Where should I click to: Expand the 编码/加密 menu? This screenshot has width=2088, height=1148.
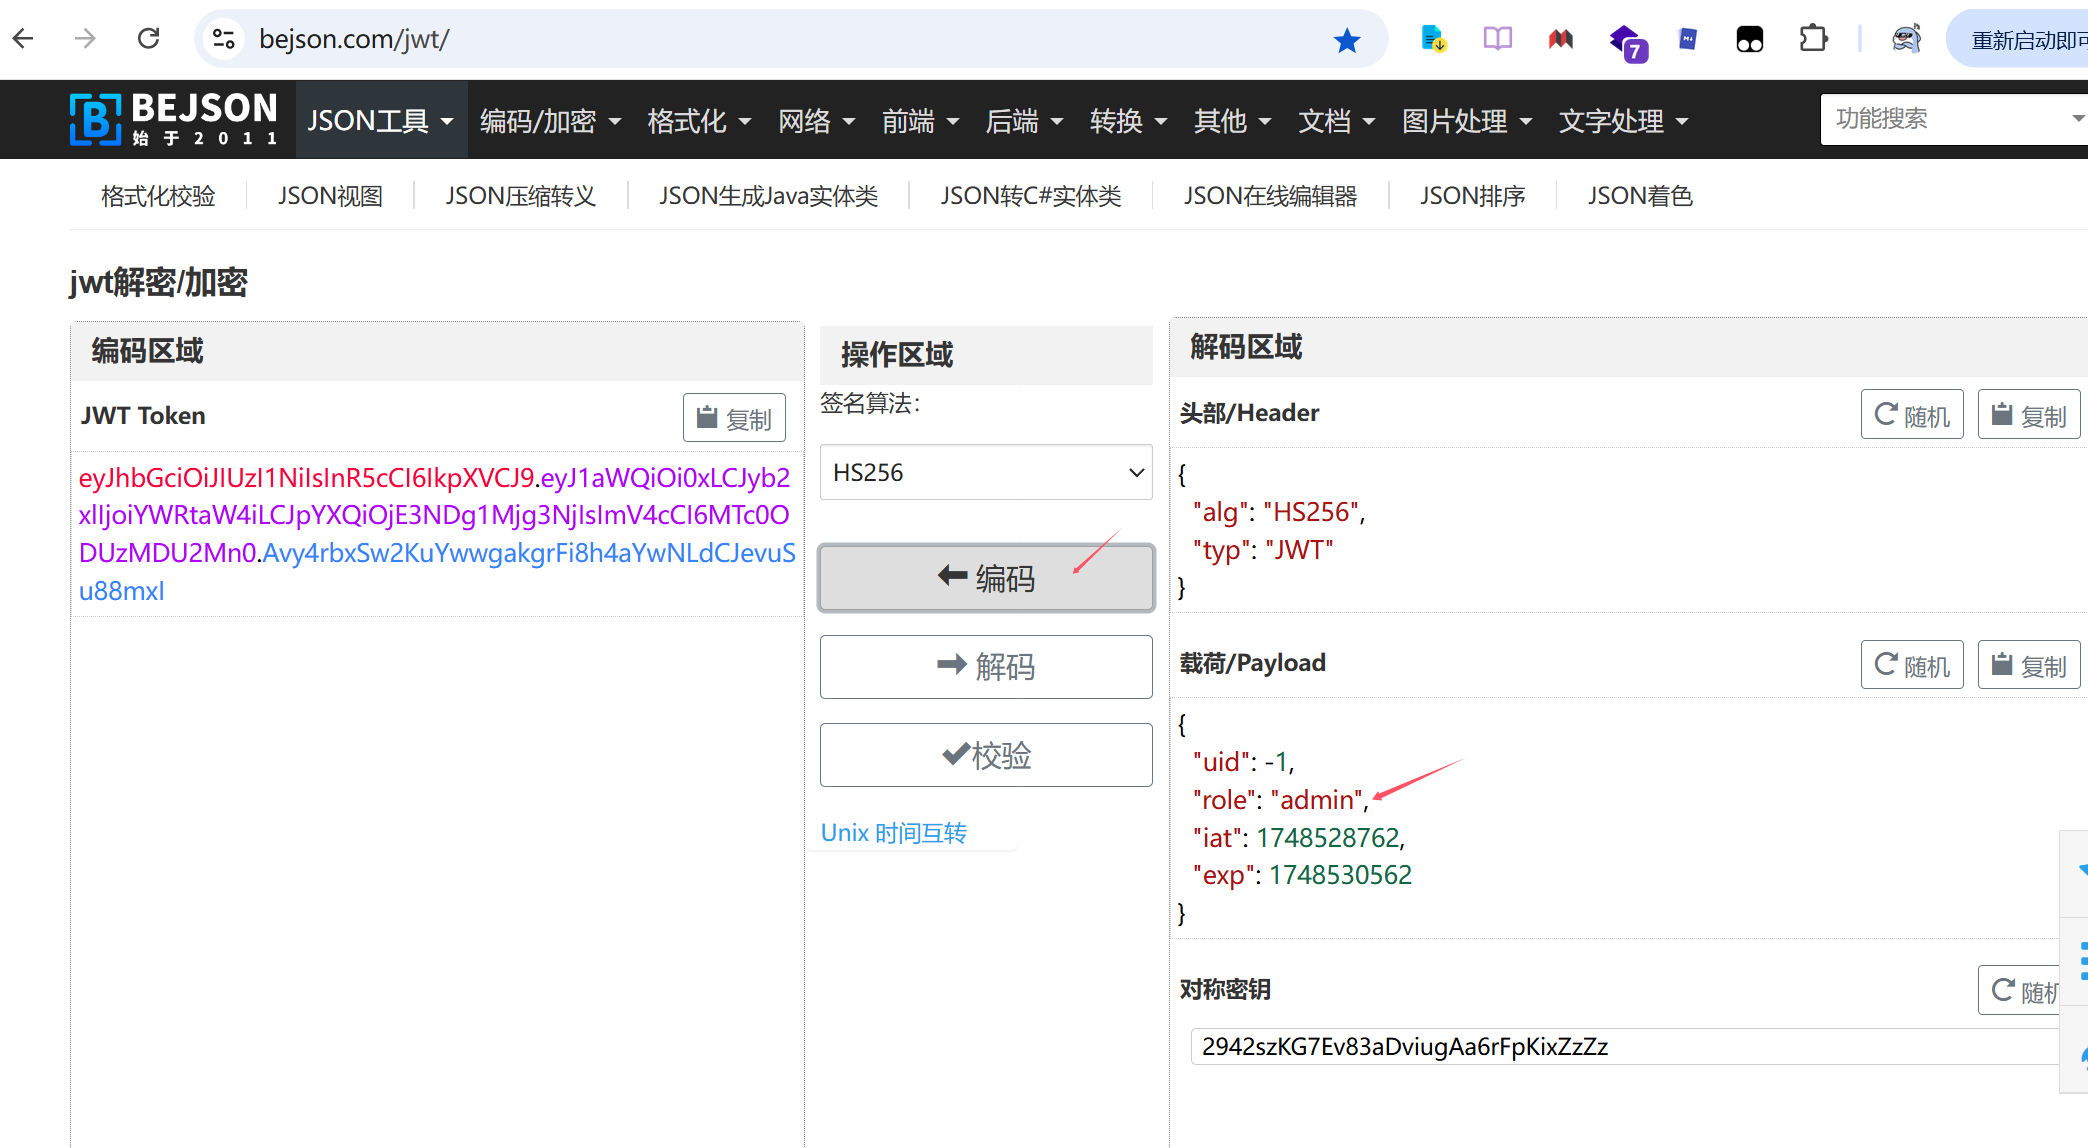(550, 121)
